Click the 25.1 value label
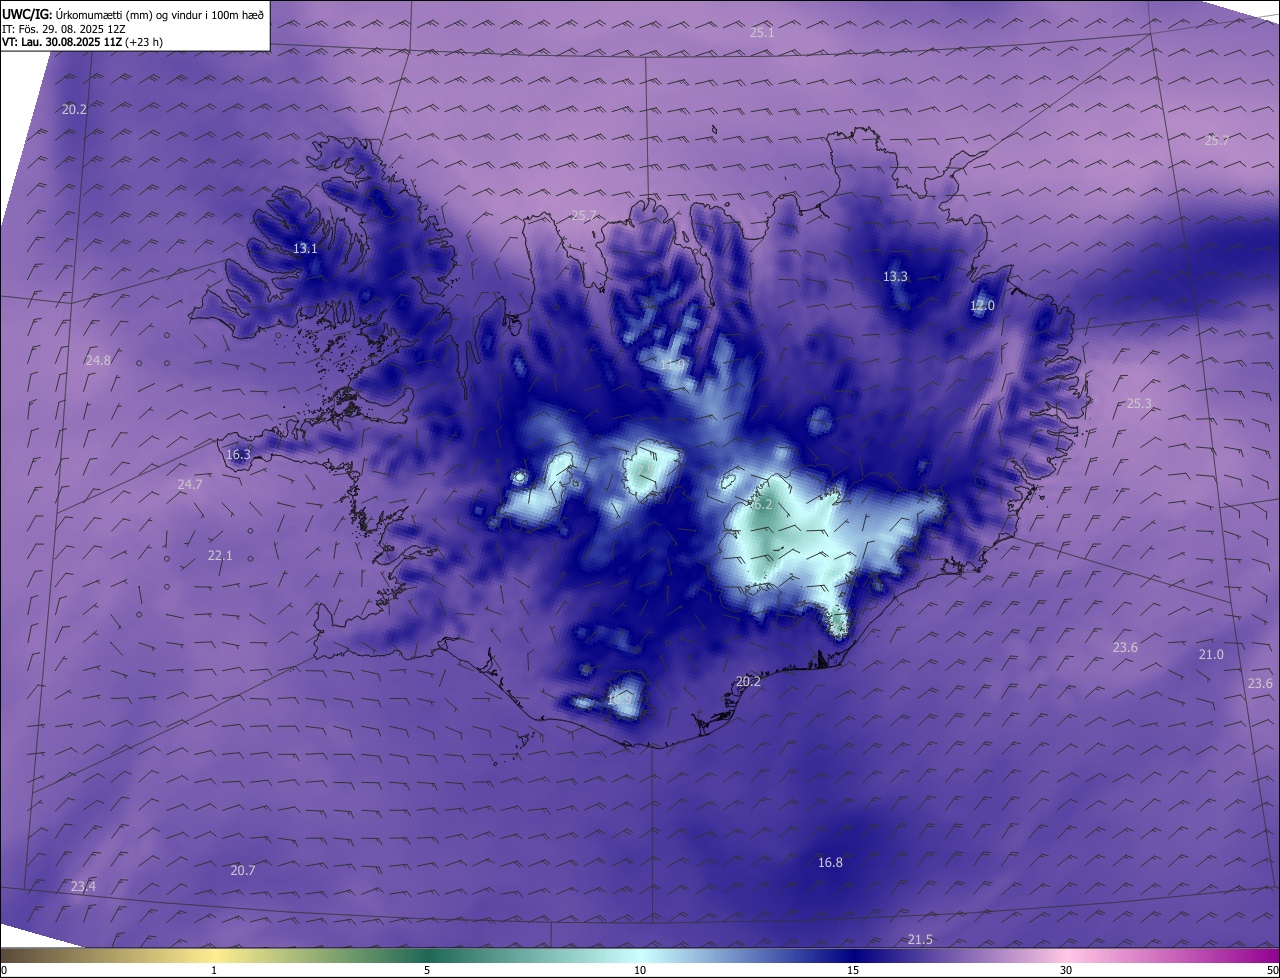This screenshot has width=1280, height=978. click(762, 33)
